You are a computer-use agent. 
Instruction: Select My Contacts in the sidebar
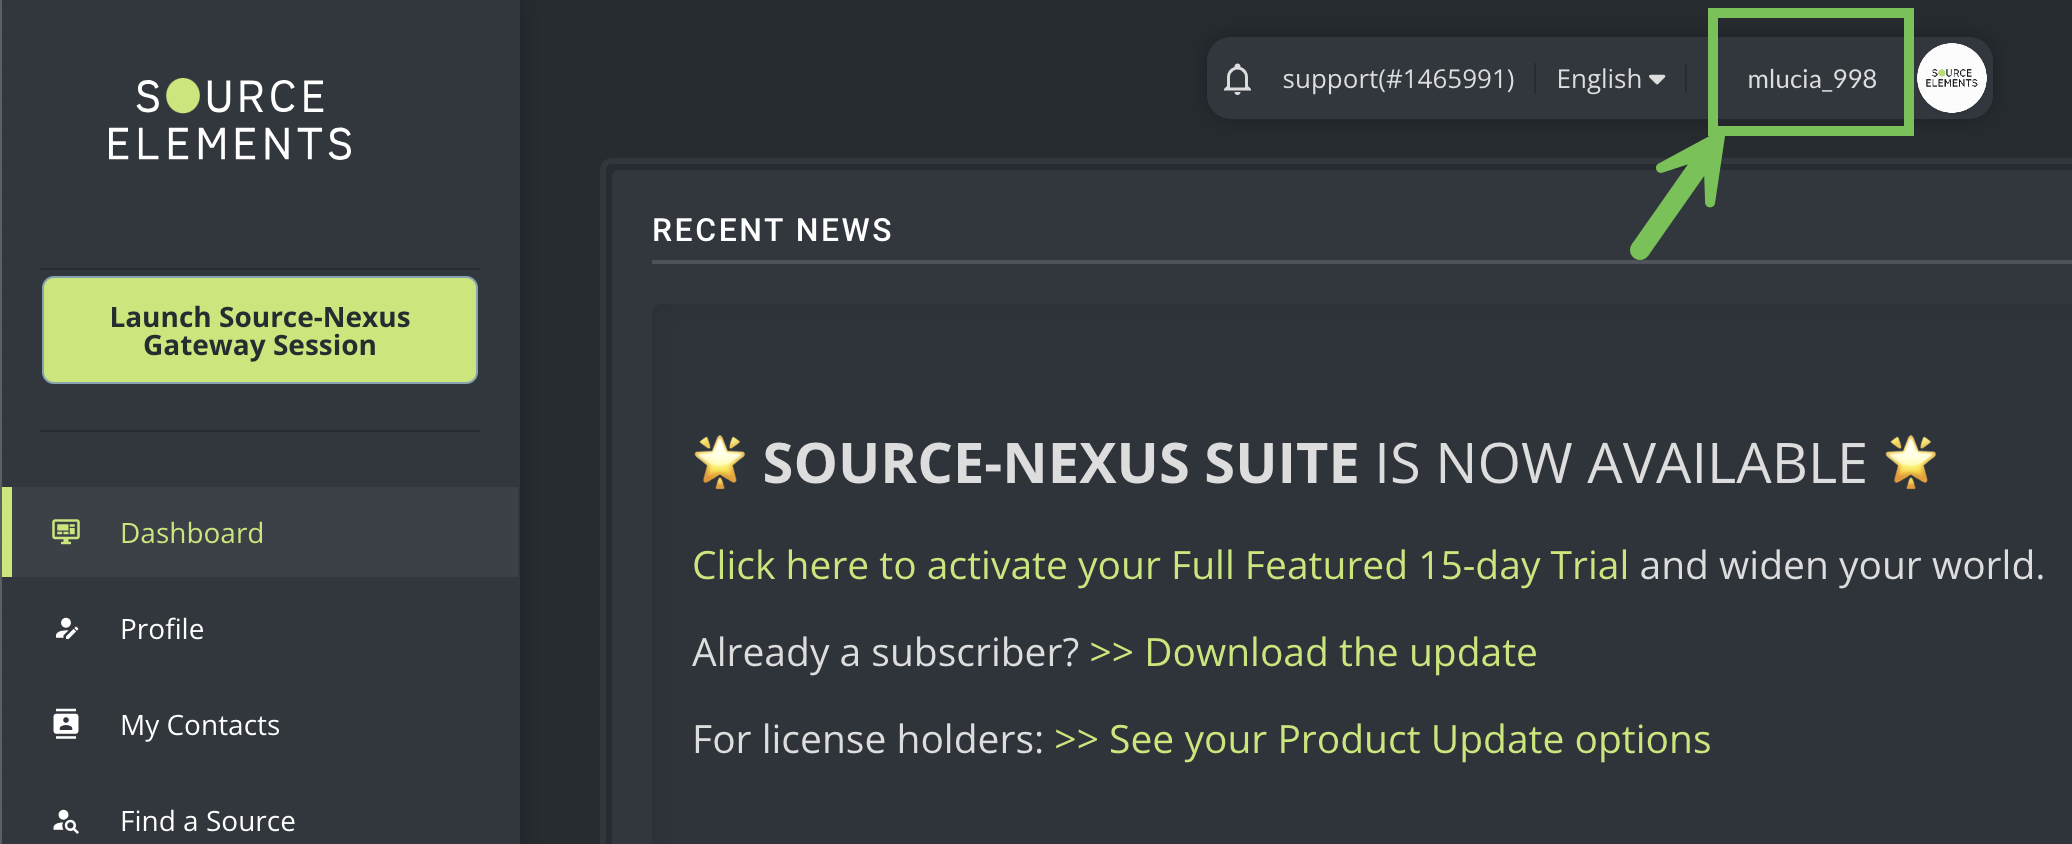200,725
